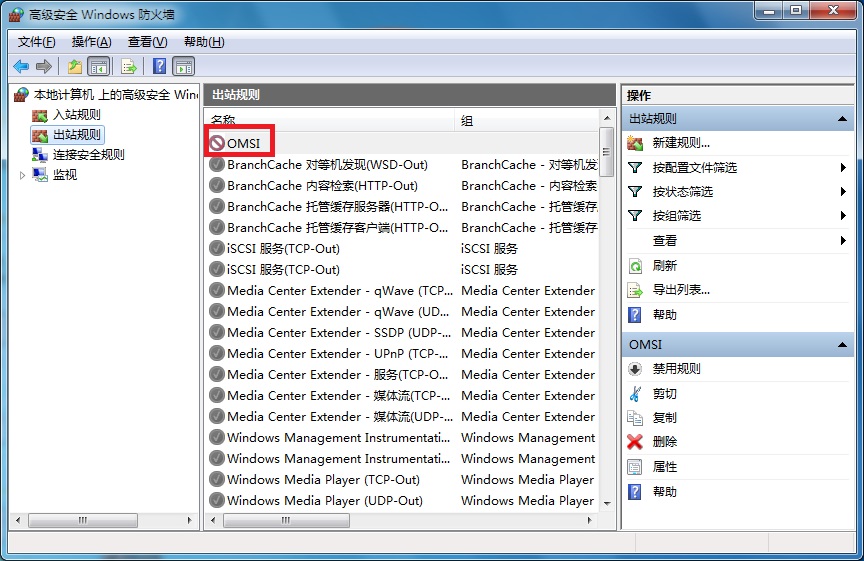Open 属性 for the OMSI rule
This screenshot has height=561, width=864.
665,467
